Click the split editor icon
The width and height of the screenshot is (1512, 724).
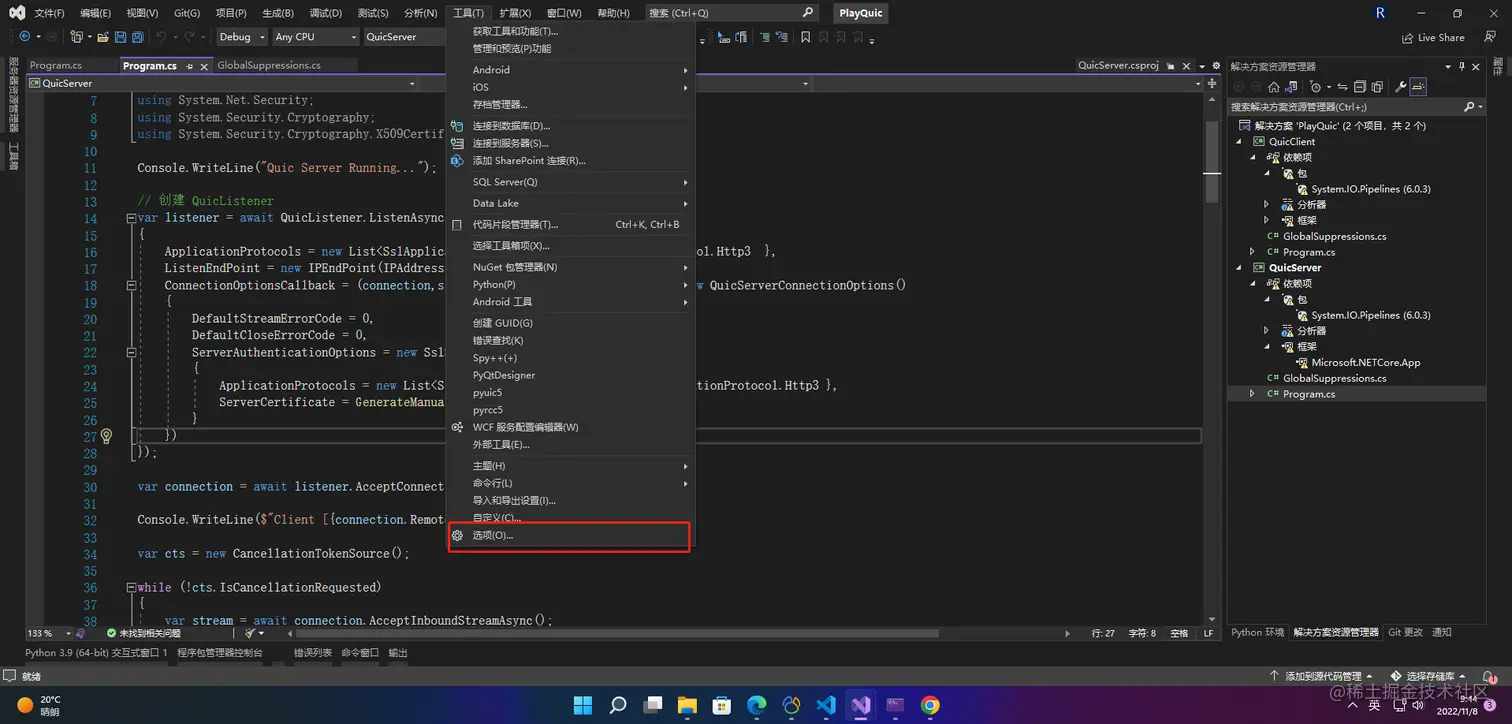(1211, 84)
